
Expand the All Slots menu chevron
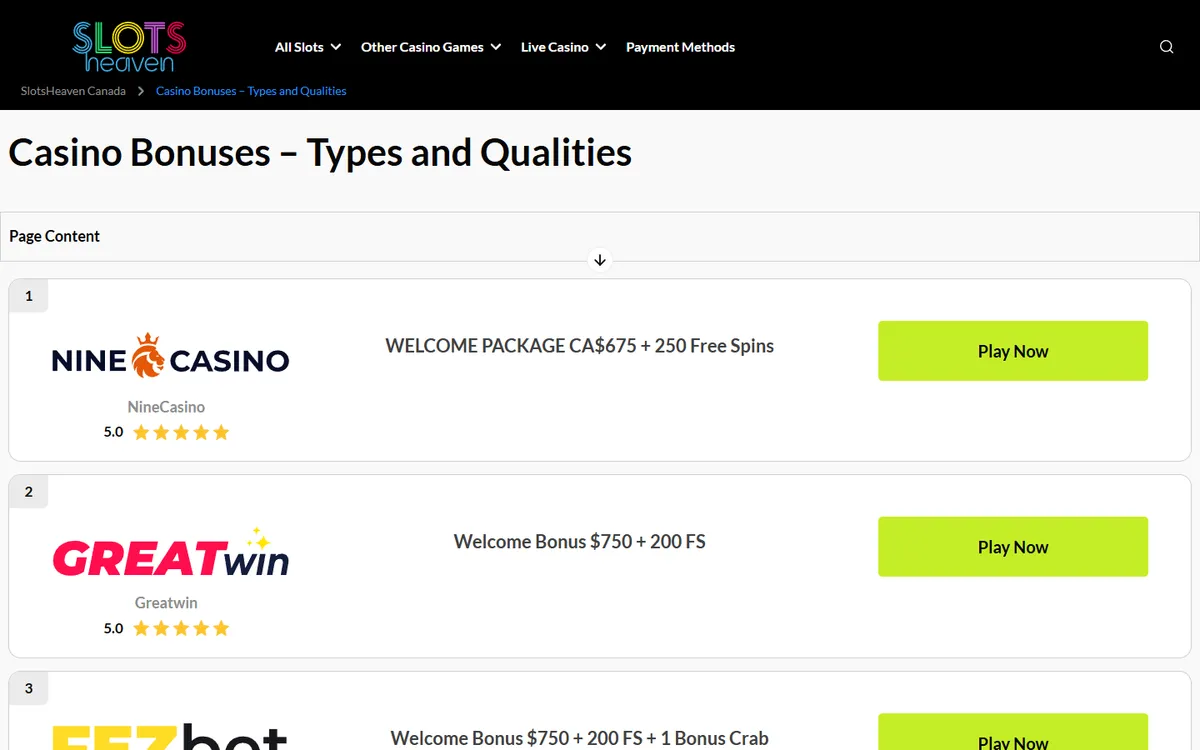[x=336, y=47]
